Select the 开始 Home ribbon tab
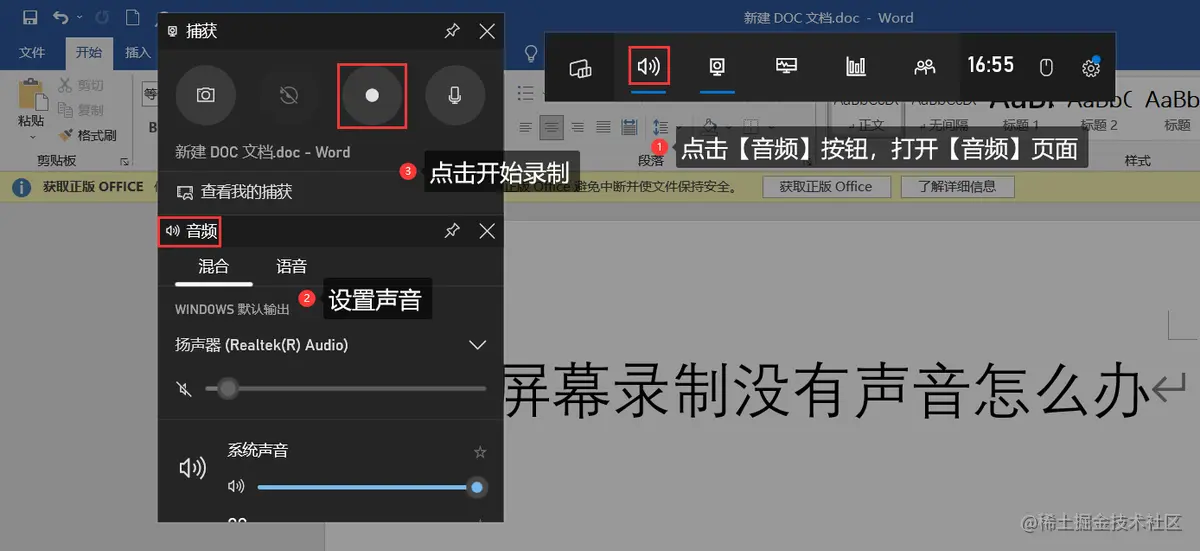1200x551 pixels. tap(89, 52)
